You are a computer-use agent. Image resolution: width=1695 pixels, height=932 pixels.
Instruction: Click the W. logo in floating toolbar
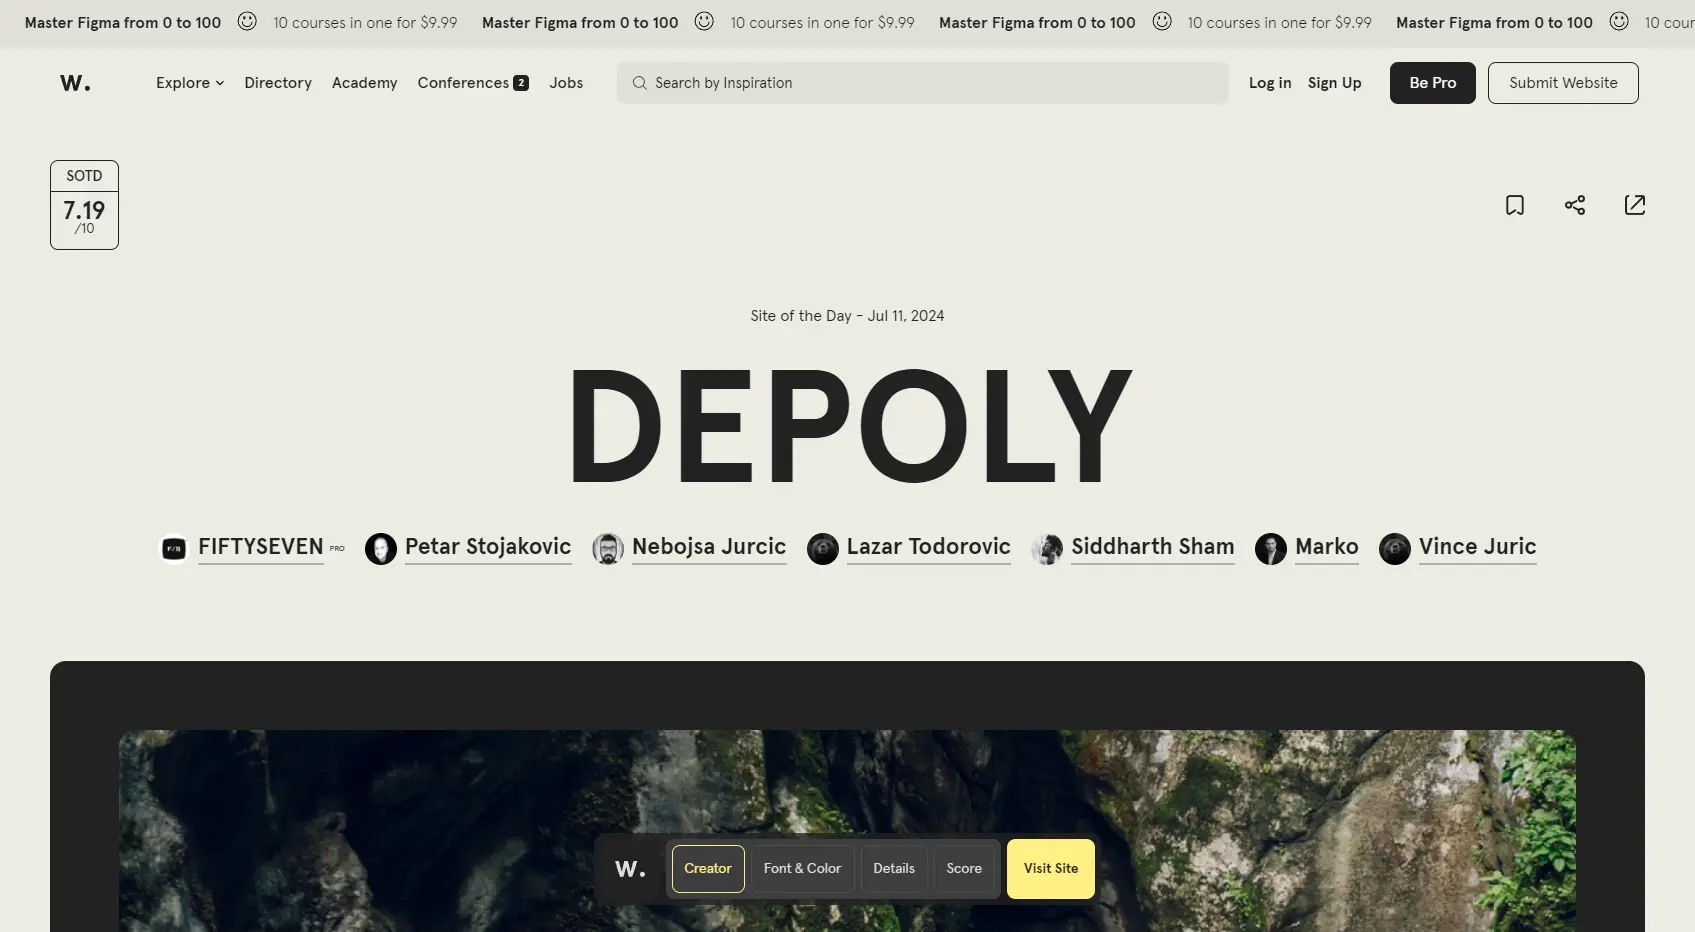pyautogui.click(x=630, y=869)
